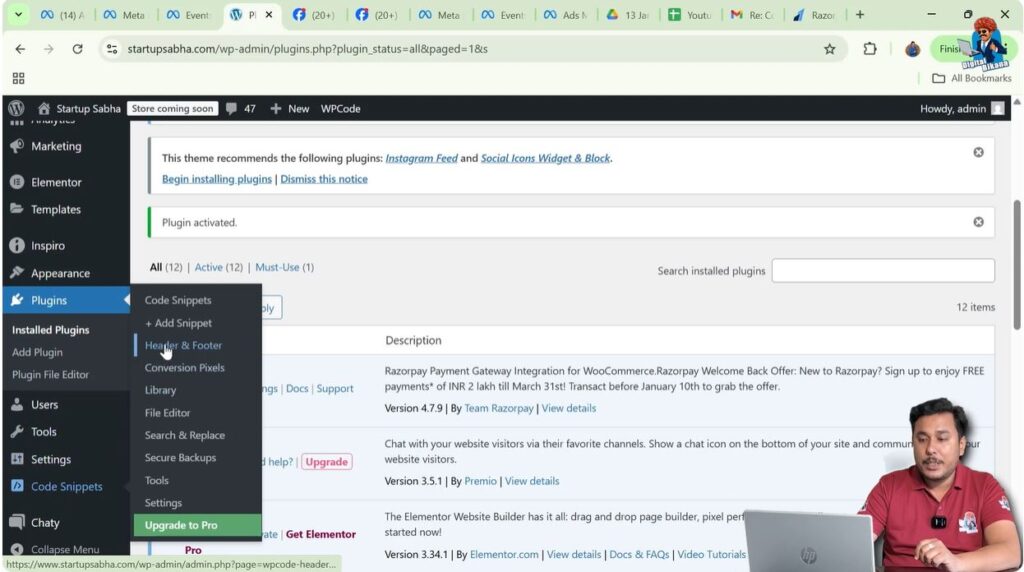Switch to the Gmail Re: tab

tap(752, 14)
